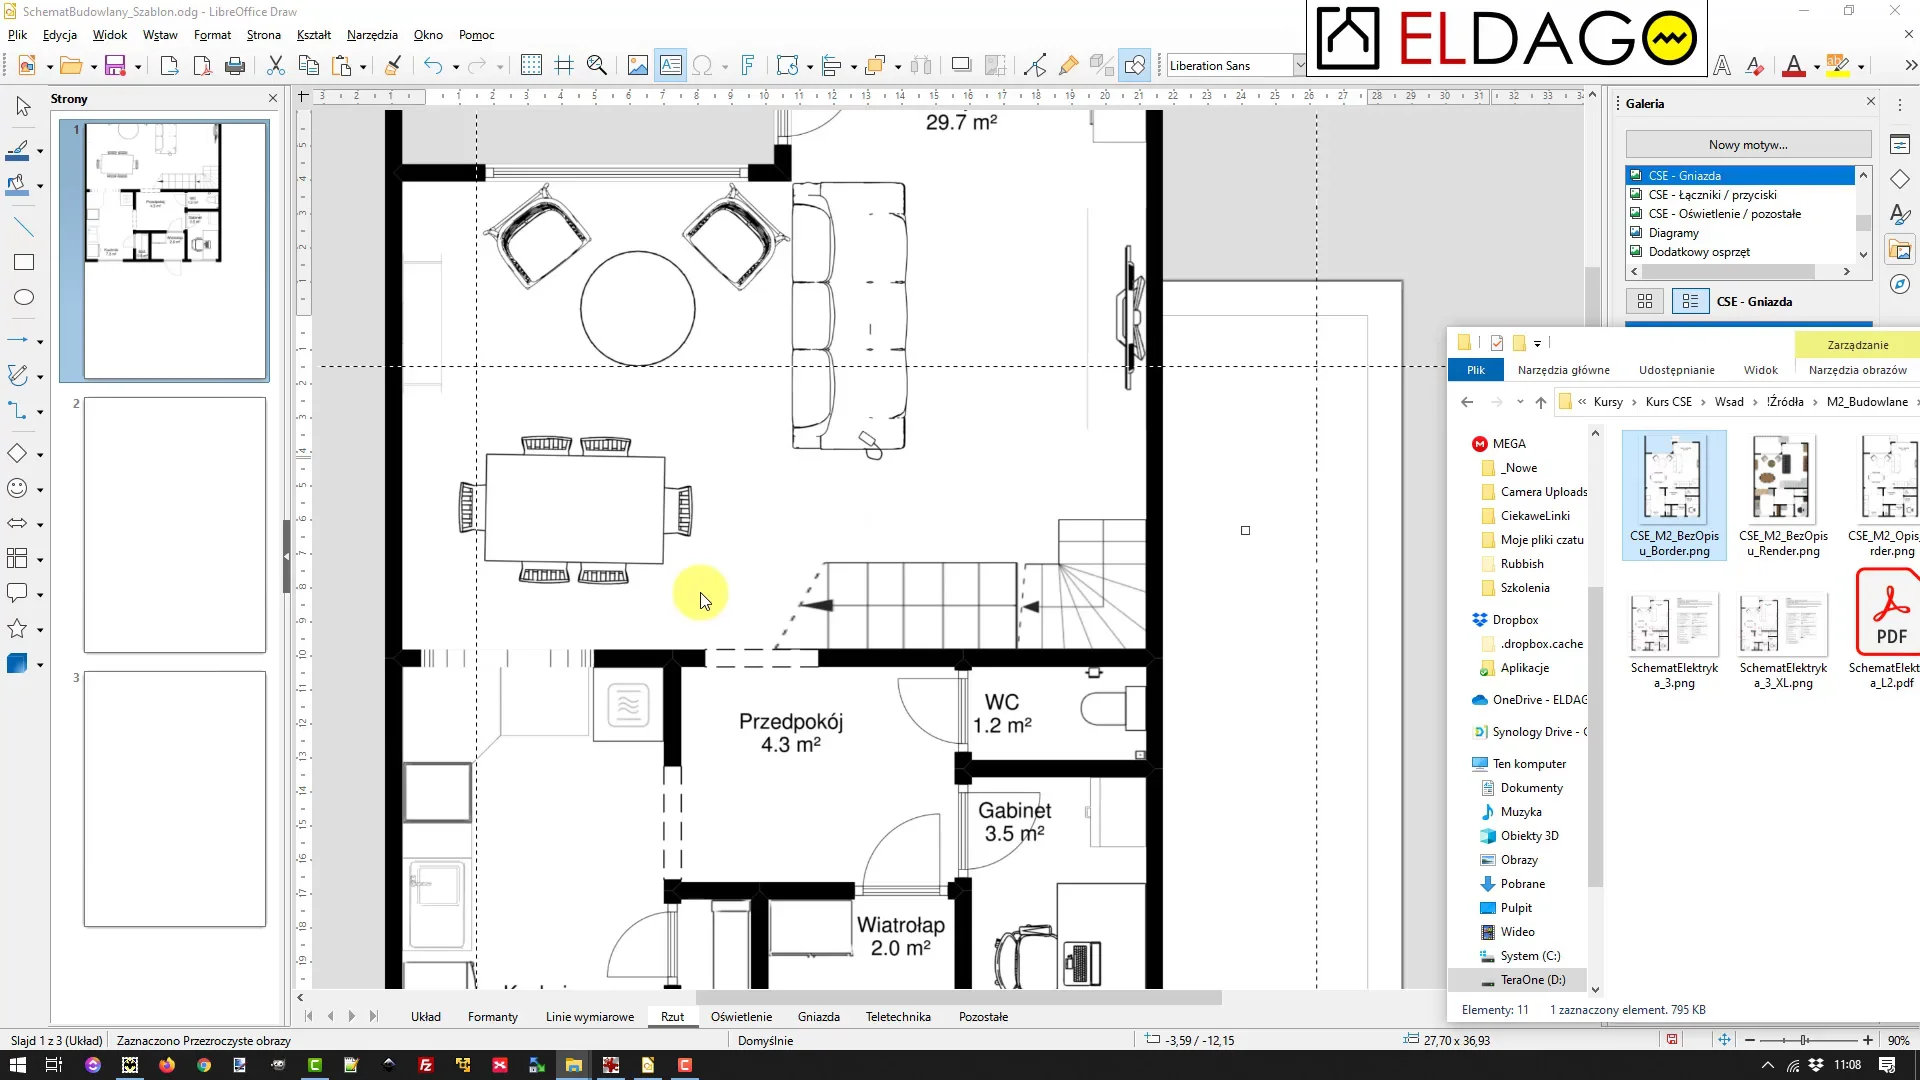Open the Navigator sidebar deck icon

(1900, 285)
